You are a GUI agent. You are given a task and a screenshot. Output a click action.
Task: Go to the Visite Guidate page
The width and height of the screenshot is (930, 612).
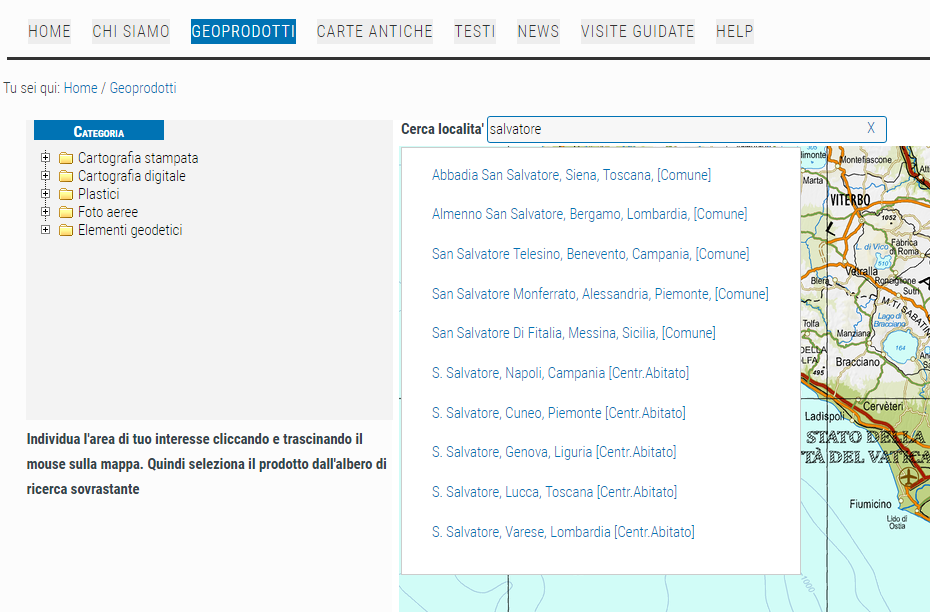pyautogui.click(x=637, y=31)
